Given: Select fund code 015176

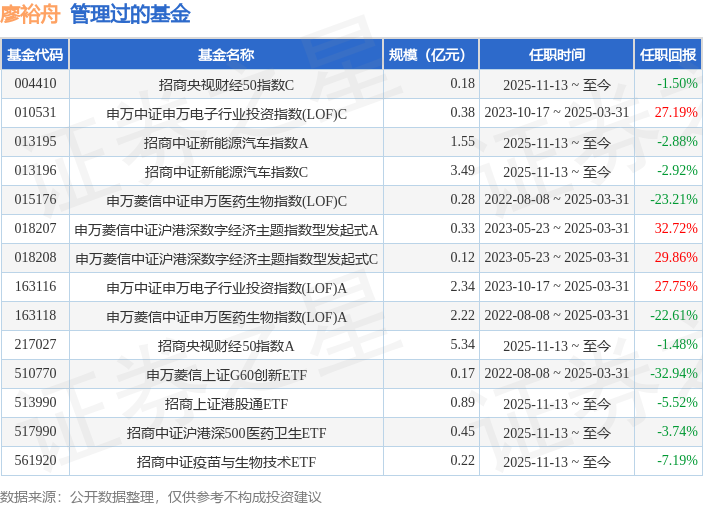Looking at the screenshot, I should click(35, 199).
